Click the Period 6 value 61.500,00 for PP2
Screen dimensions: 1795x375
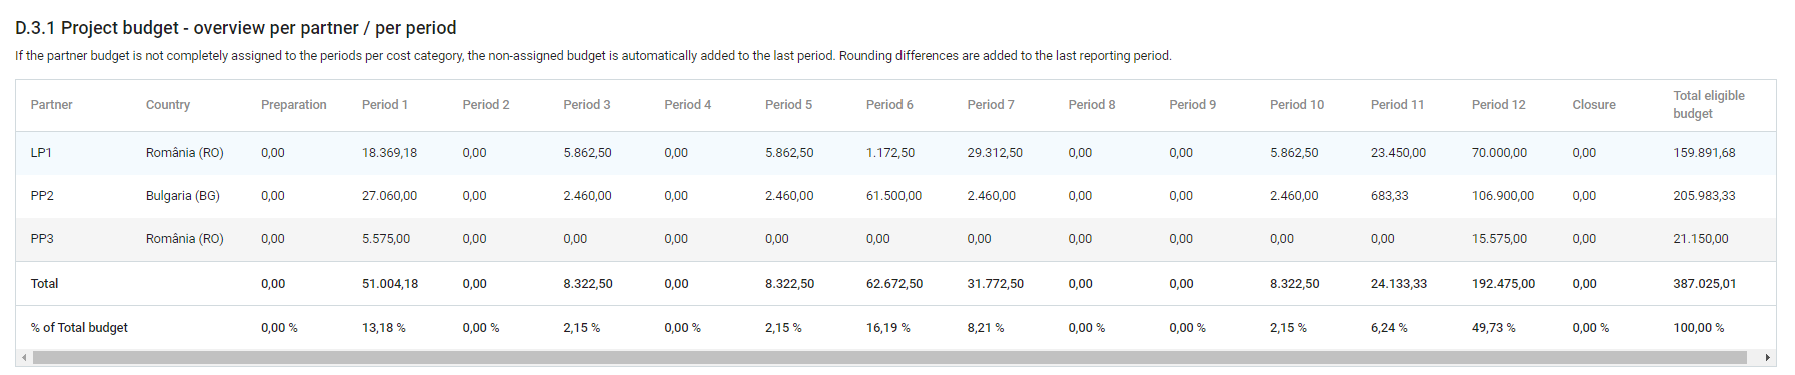tap(894, 196)
